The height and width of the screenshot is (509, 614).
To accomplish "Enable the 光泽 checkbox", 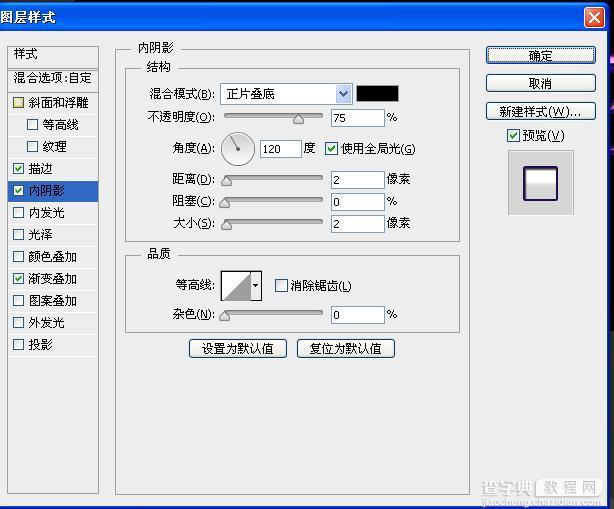I will tap(18, 235).
